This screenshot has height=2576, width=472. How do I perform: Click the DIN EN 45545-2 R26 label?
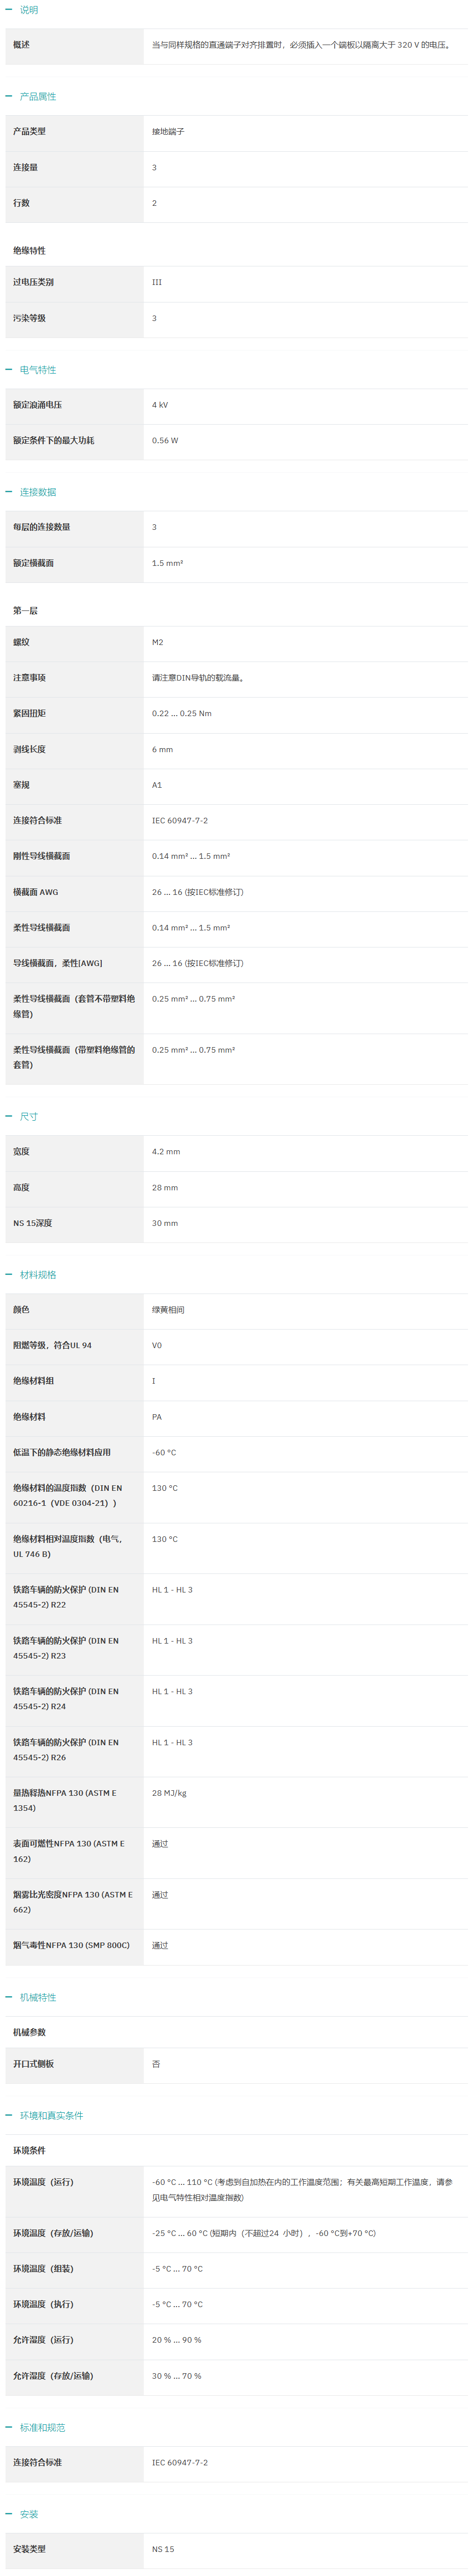tap(66, 1749)
